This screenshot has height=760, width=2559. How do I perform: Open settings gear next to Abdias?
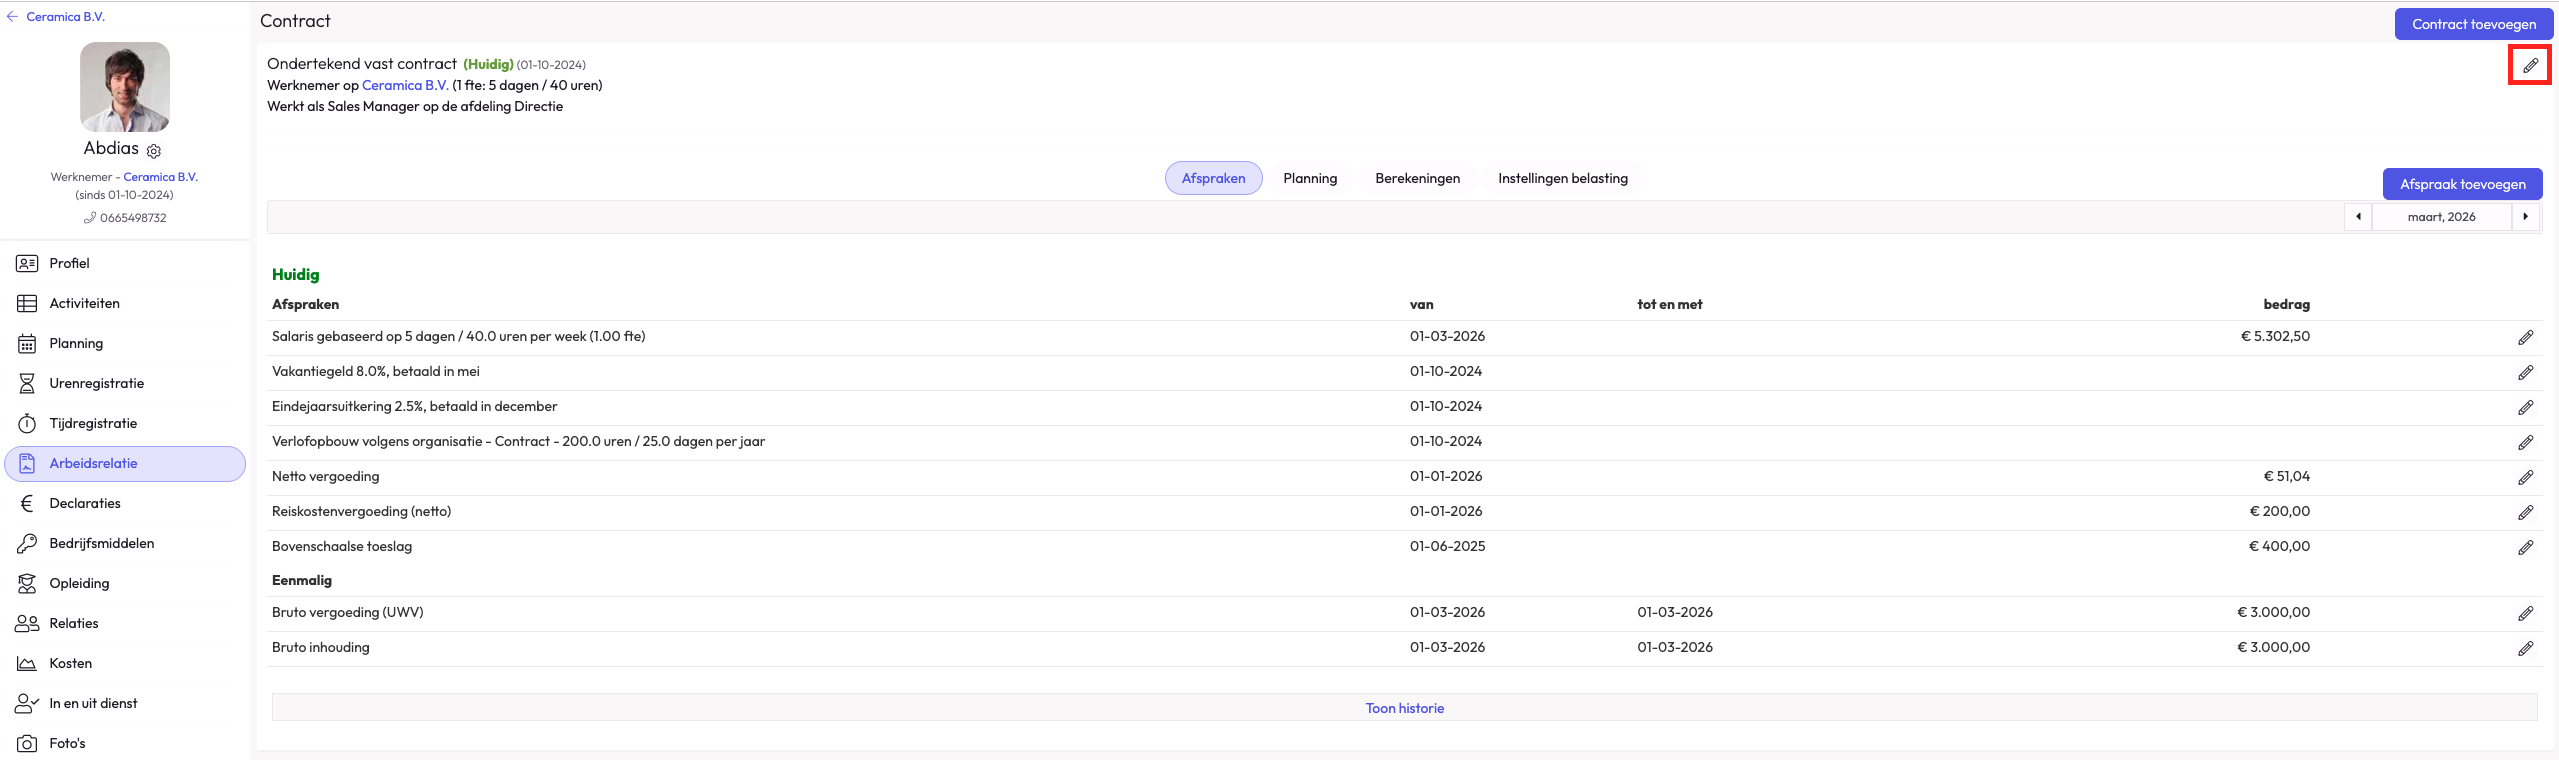coord(154,151)
